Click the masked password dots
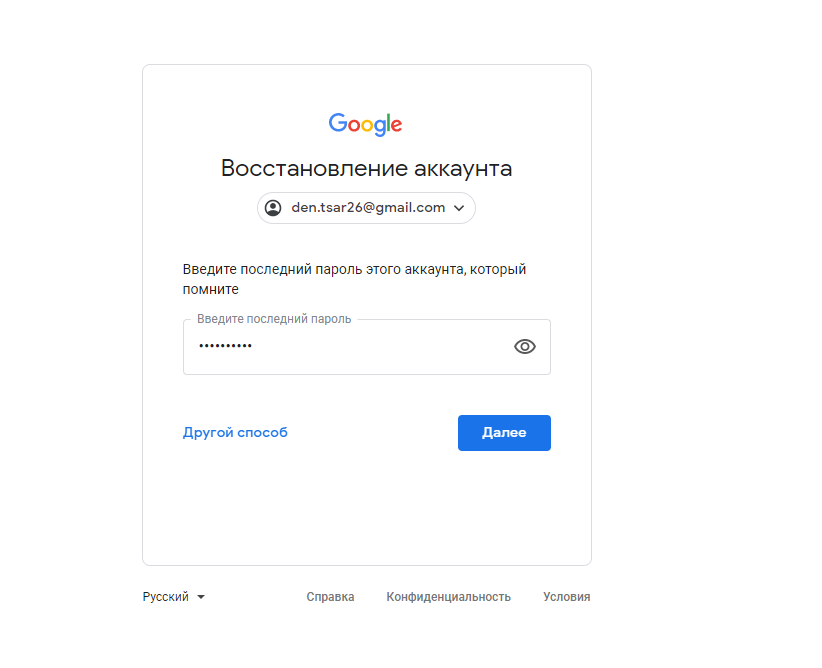The height and width of the screenshot is (668, 822). coord(225,346)
